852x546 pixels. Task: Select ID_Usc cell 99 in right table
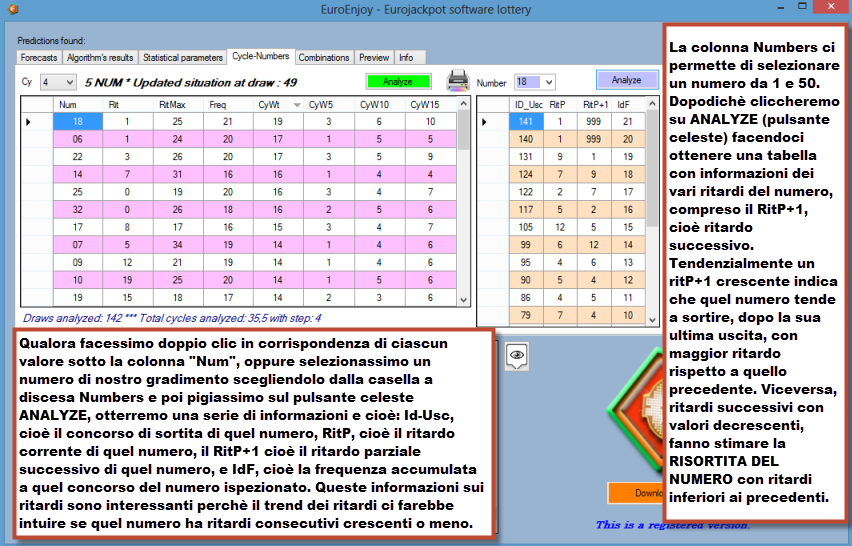coord(526,245)
